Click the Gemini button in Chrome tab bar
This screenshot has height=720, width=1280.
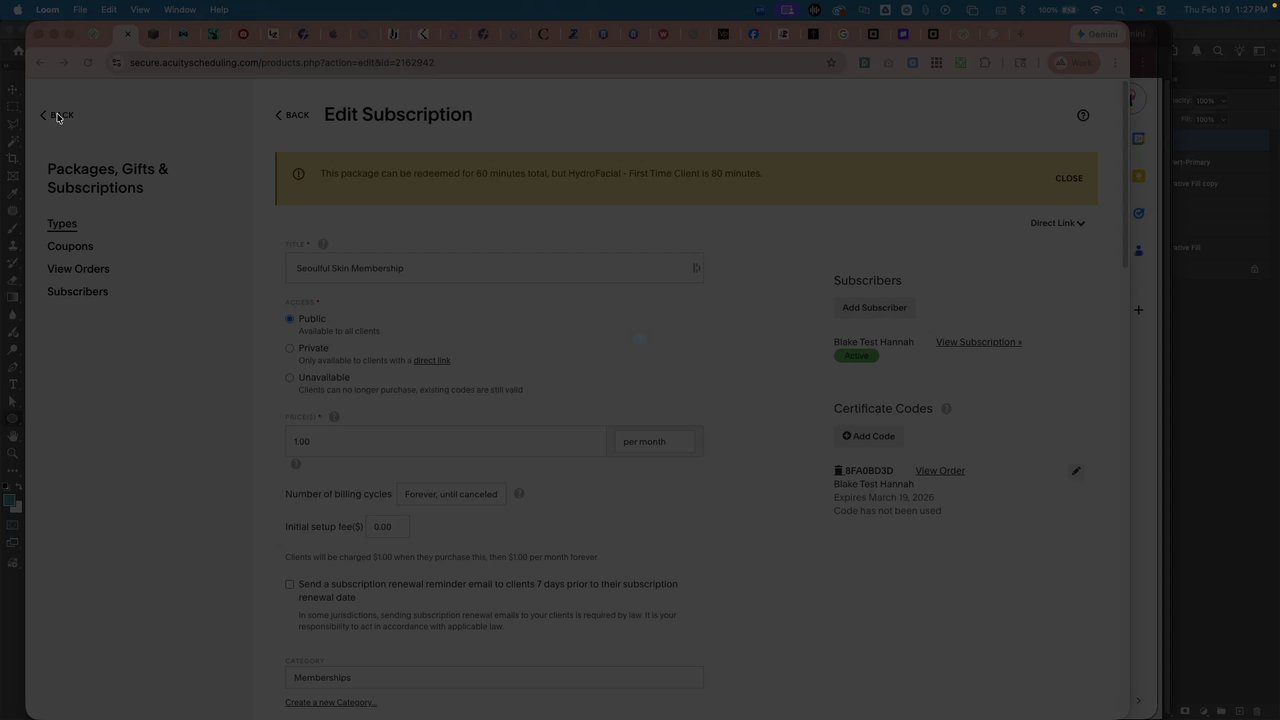[1096, 34]
